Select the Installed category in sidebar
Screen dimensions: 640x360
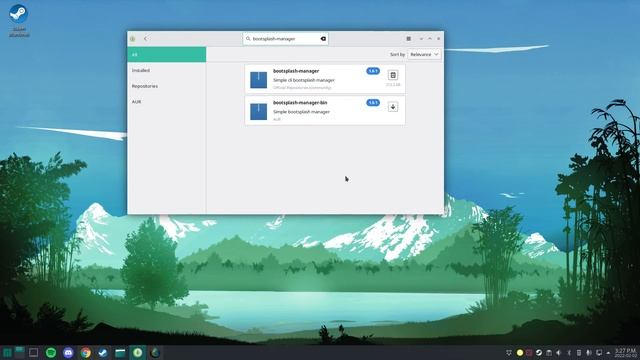pyautogui.click(x=167, y=71)
